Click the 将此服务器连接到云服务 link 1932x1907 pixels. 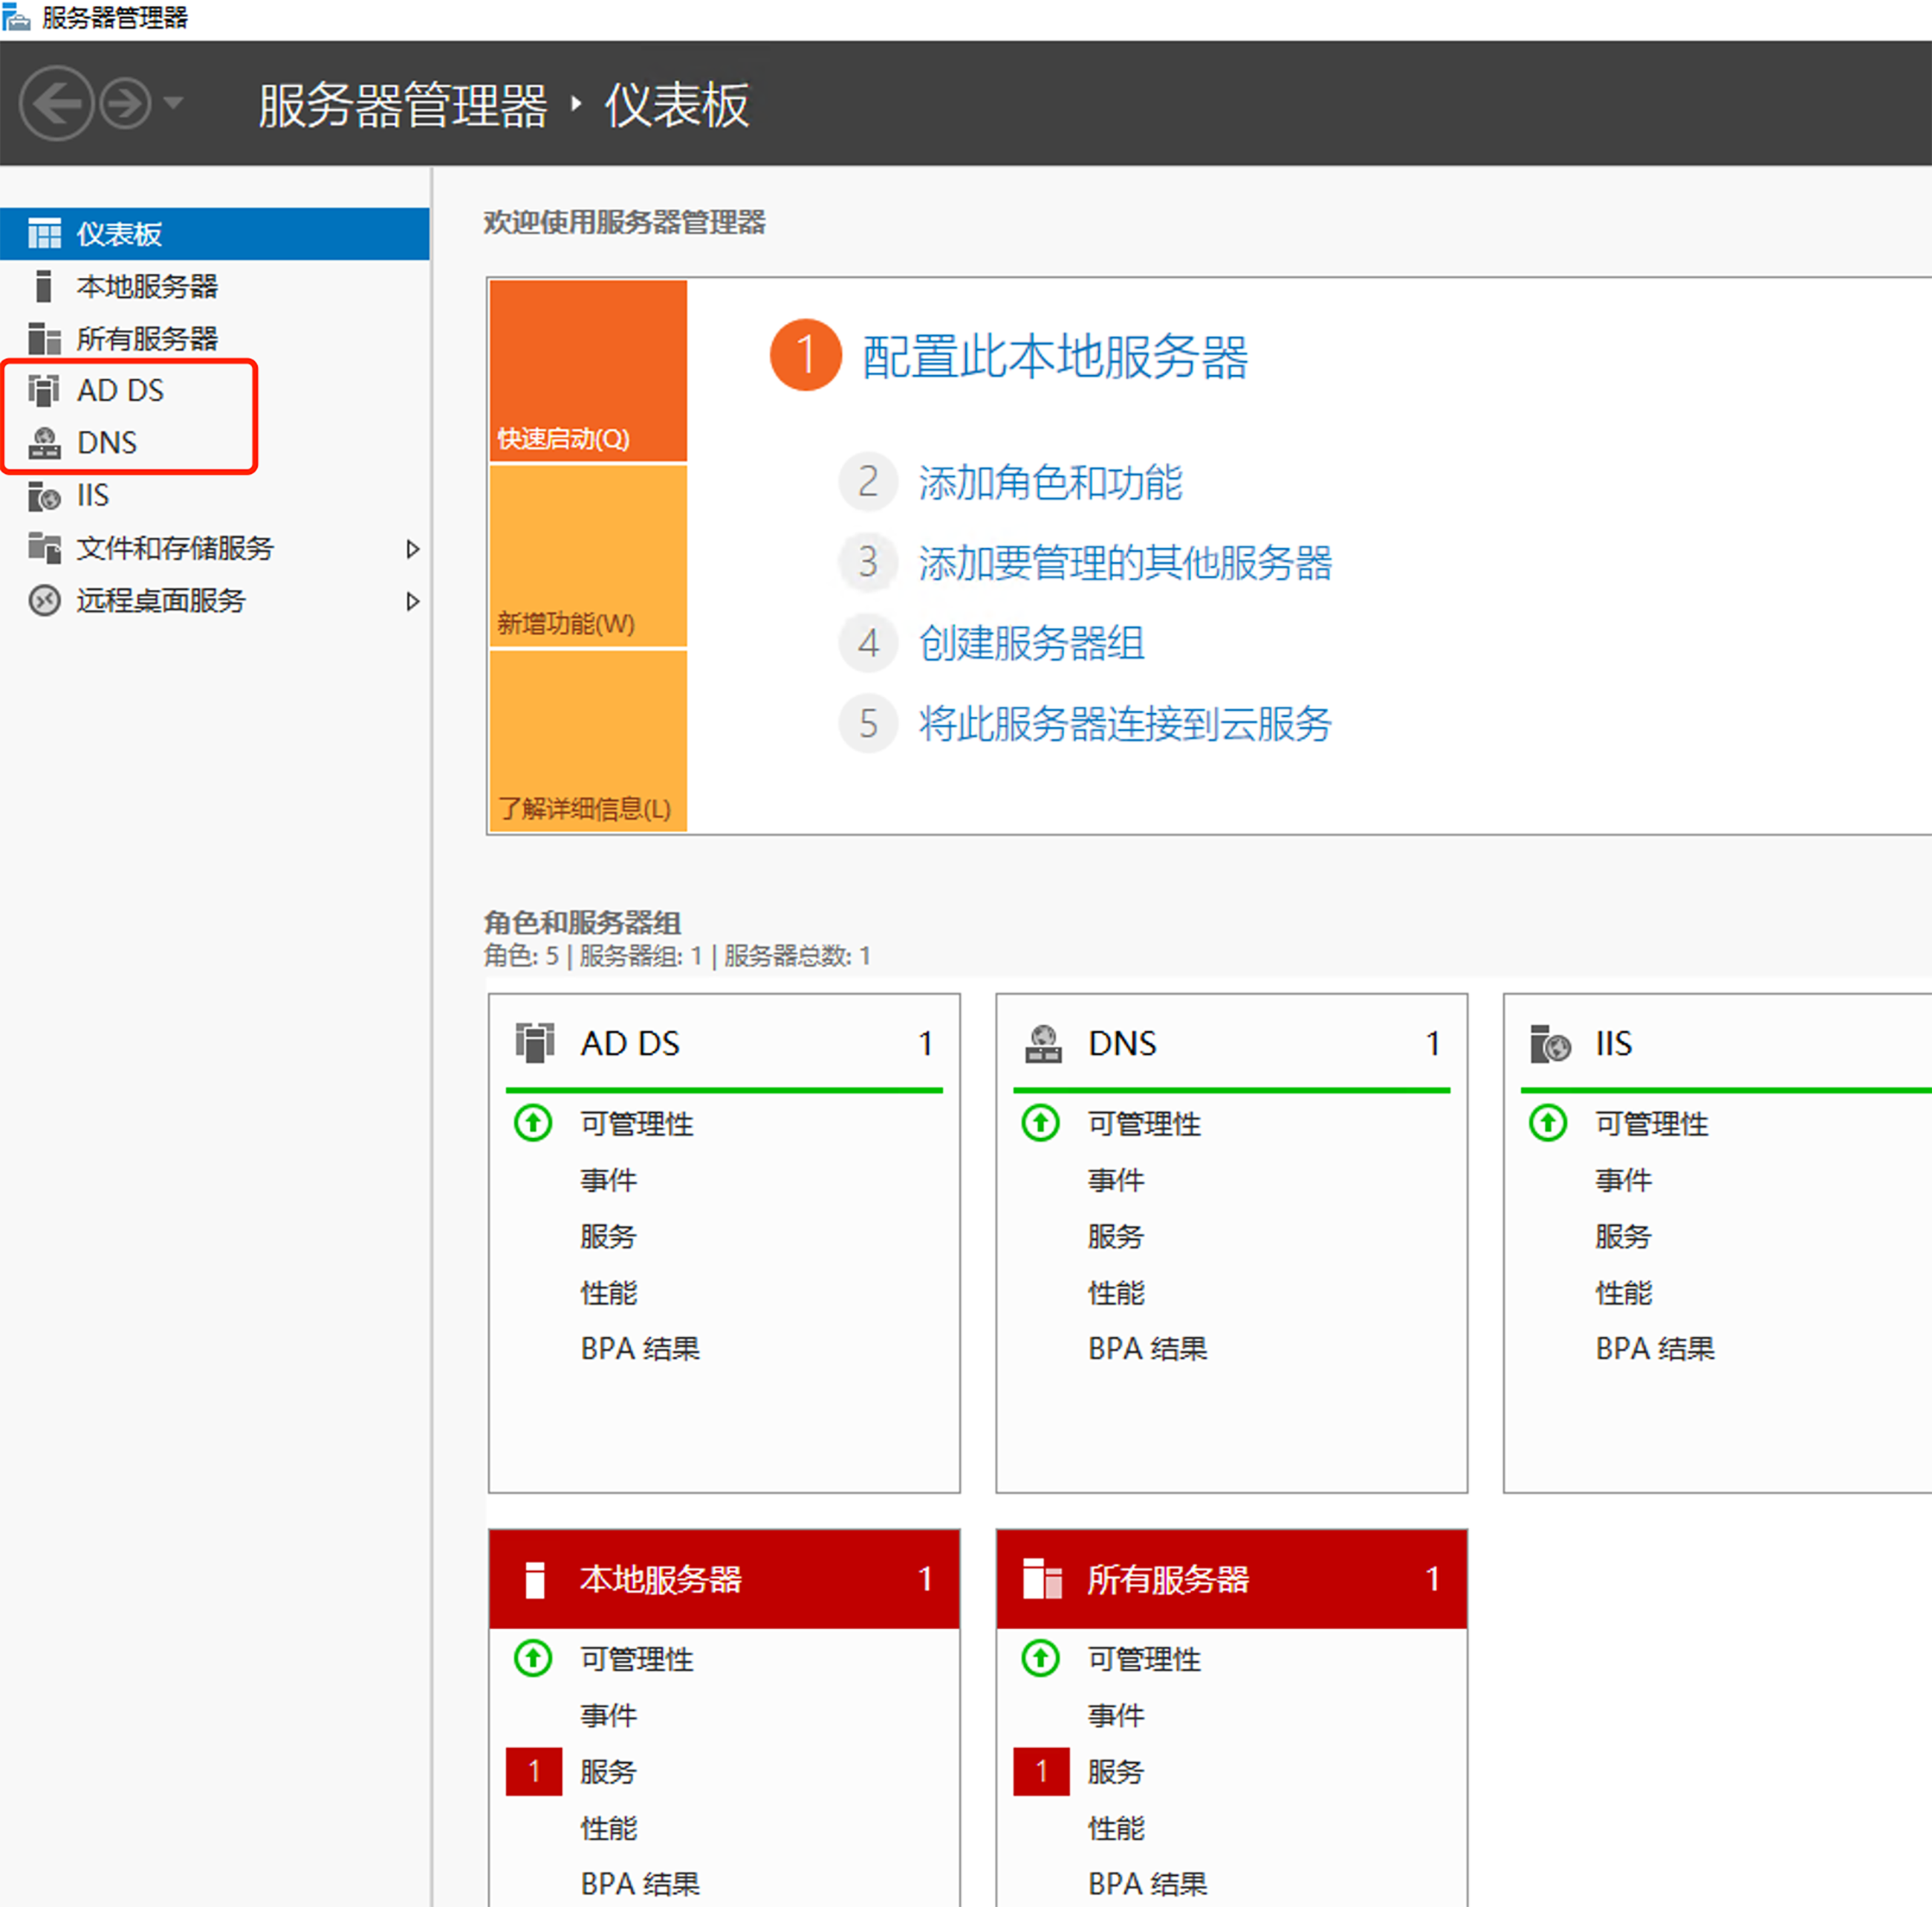tap(1125, 724)
